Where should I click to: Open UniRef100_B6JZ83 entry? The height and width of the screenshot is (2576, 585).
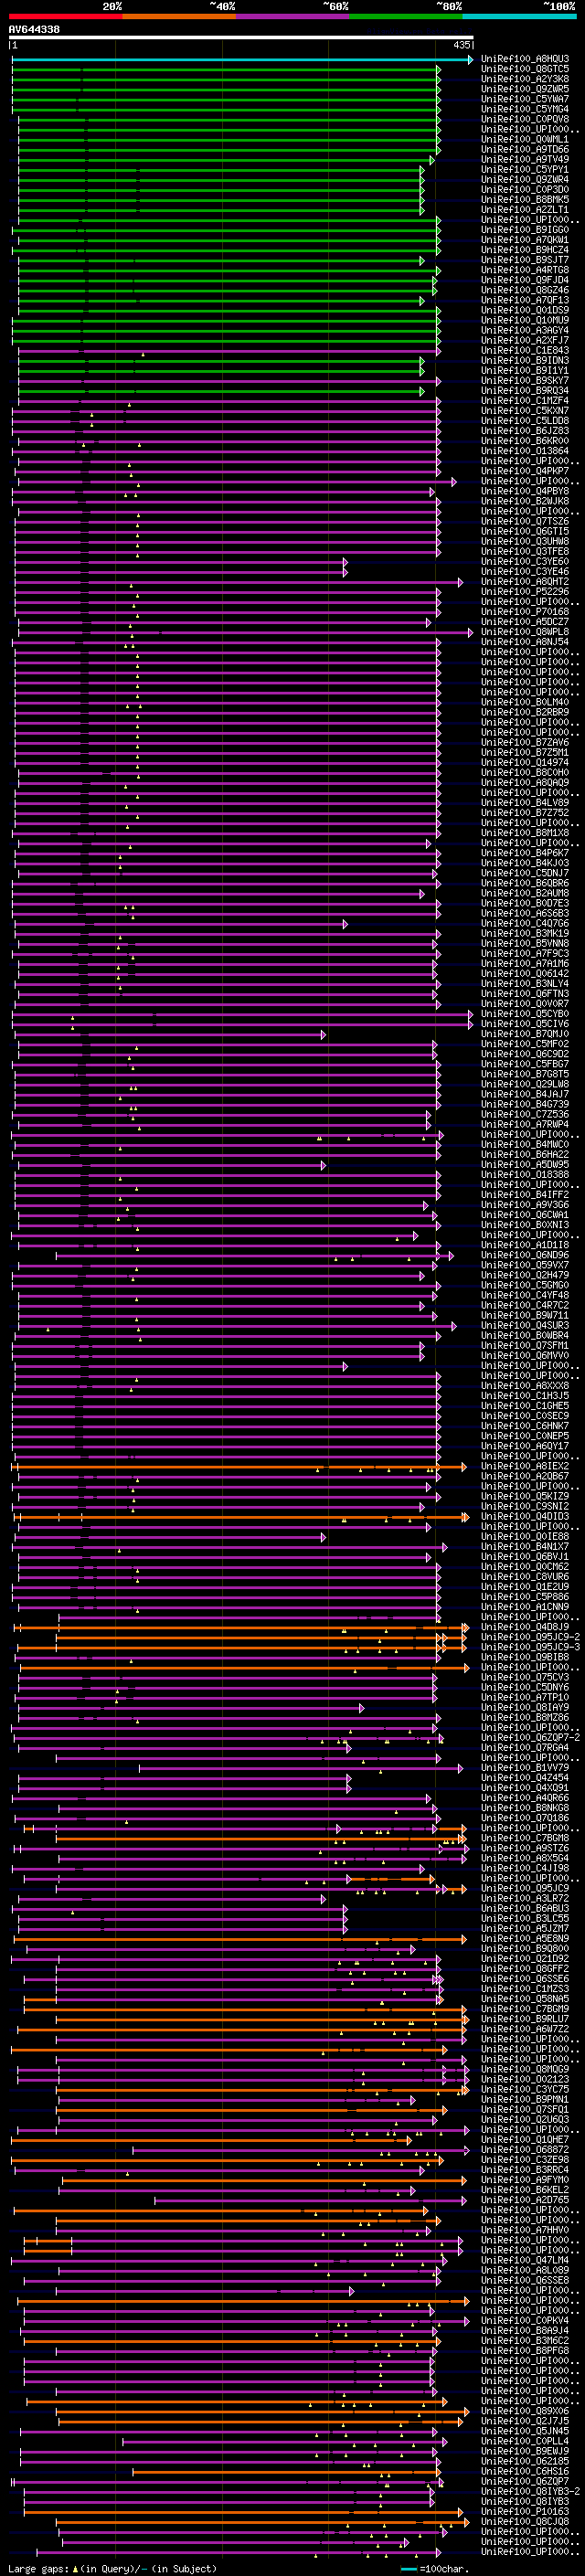[x=525, y=431]
